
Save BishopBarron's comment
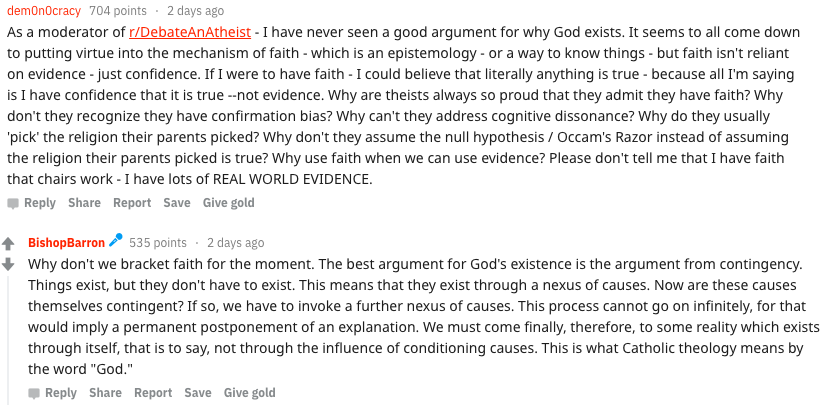click(198, 393)
